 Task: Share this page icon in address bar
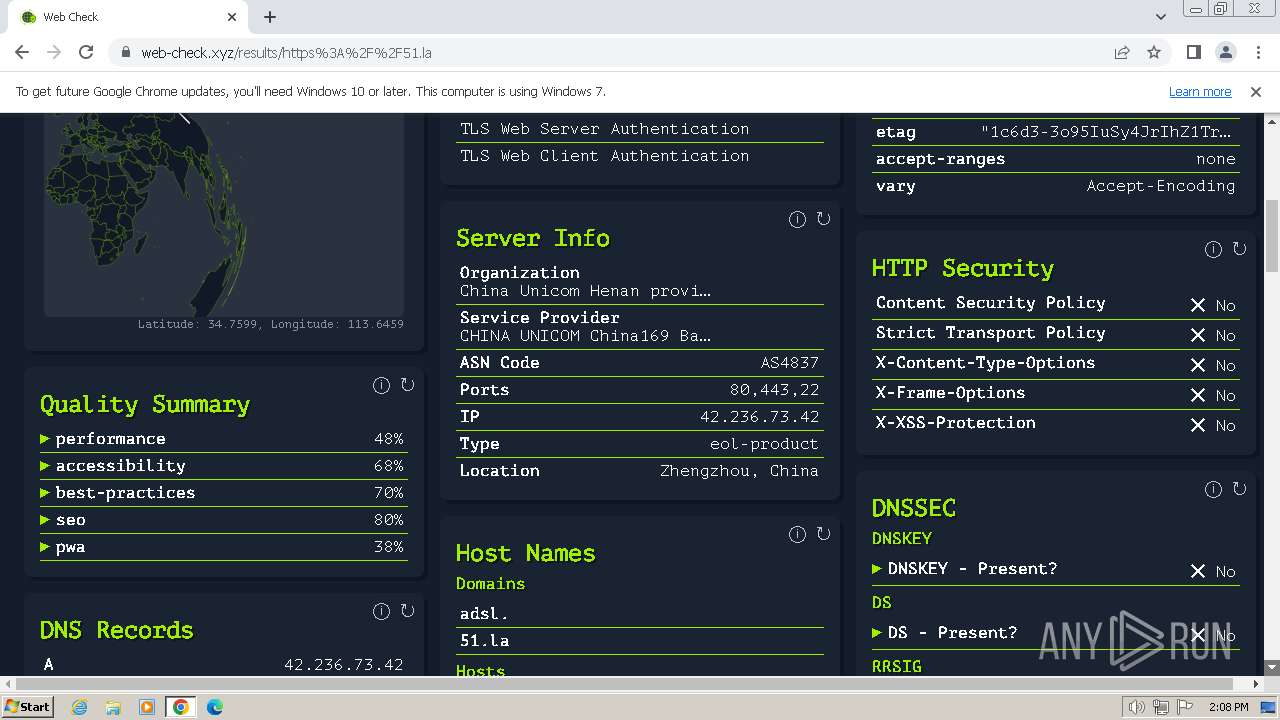click(x=1122, y=52)
